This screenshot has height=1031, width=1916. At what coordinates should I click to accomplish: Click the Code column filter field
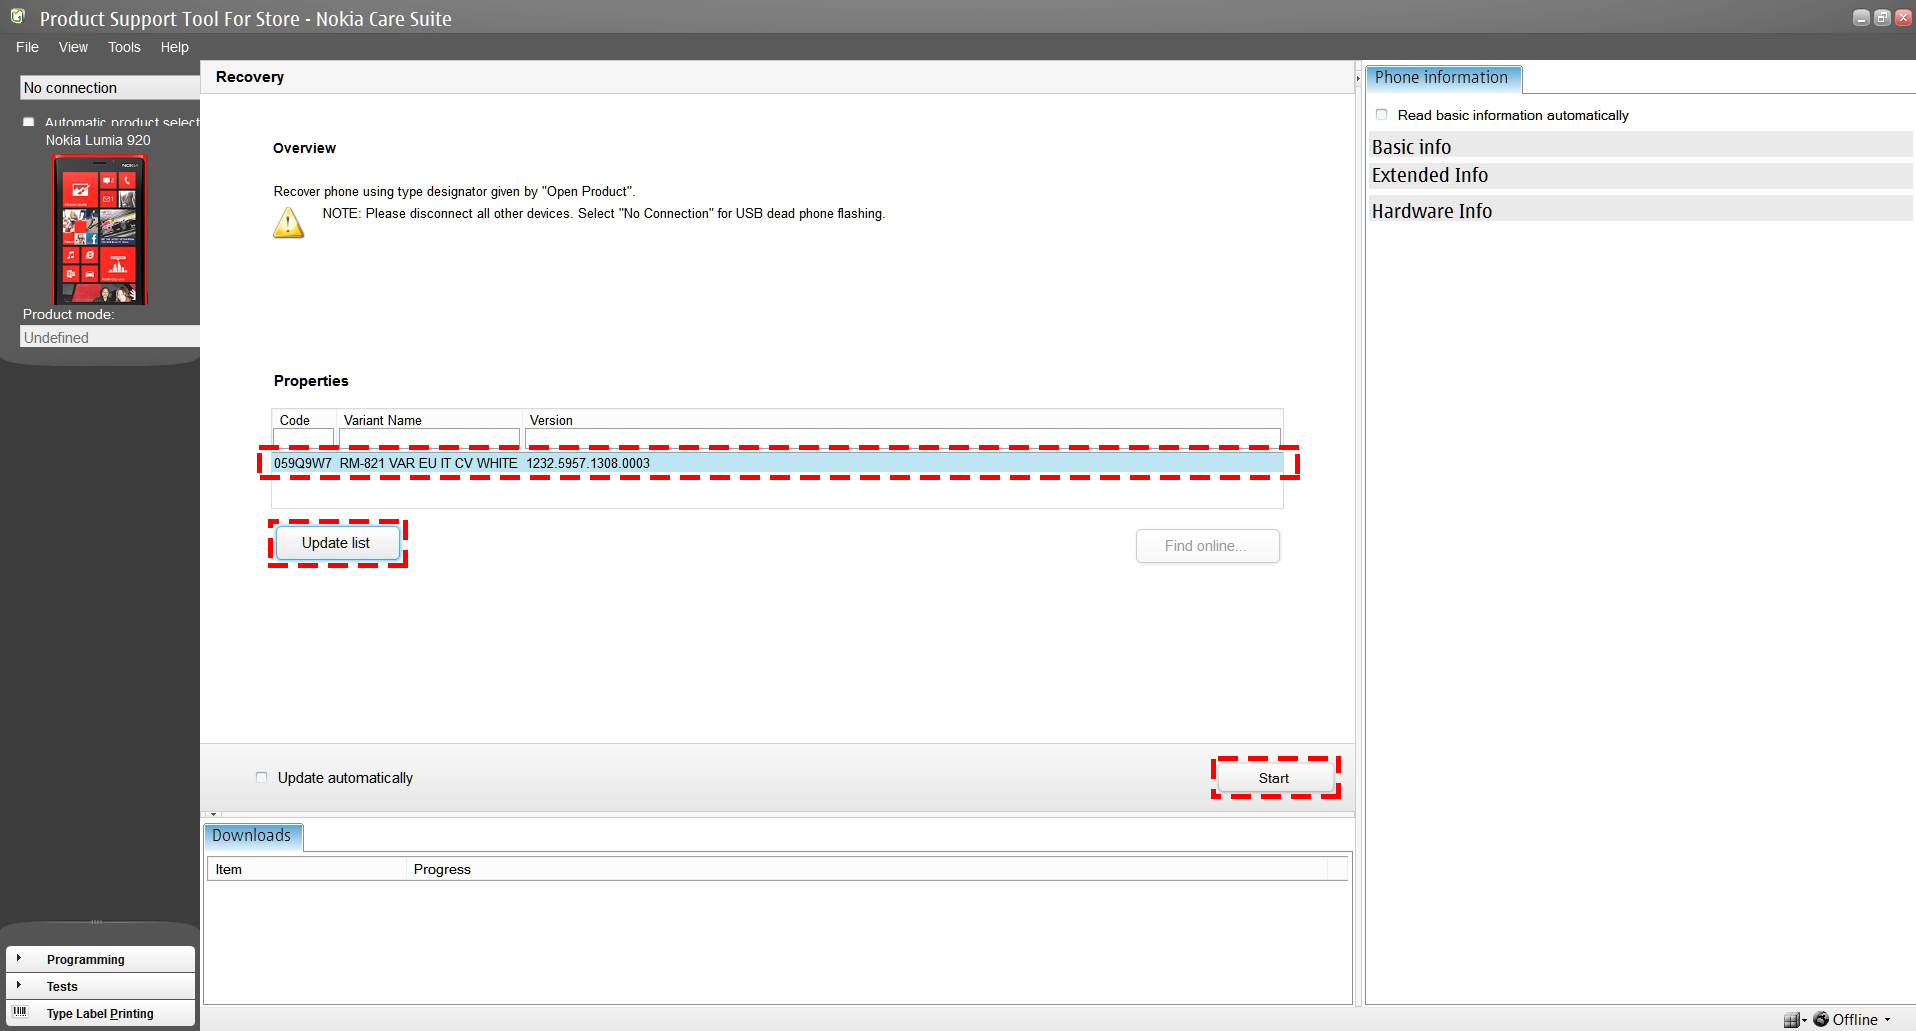point(303,438)
